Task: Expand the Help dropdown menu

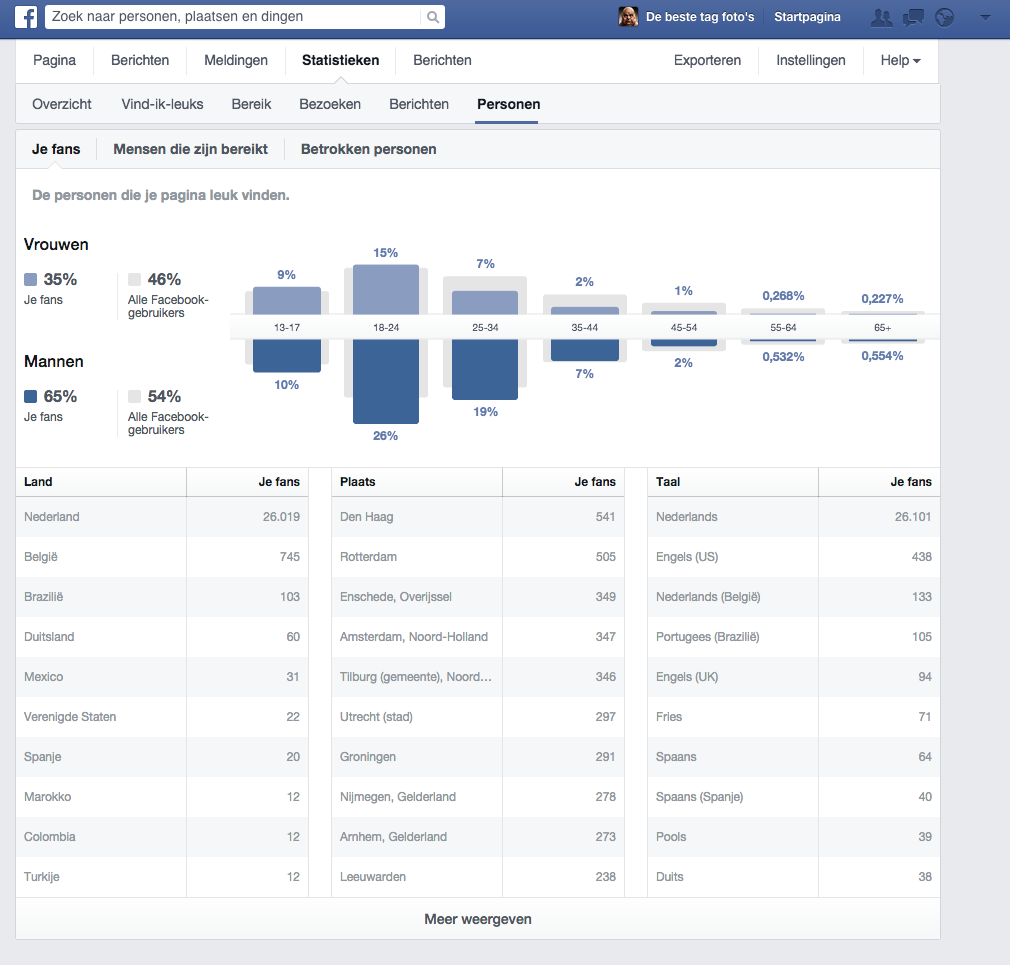Action: [x=900, y=61]
